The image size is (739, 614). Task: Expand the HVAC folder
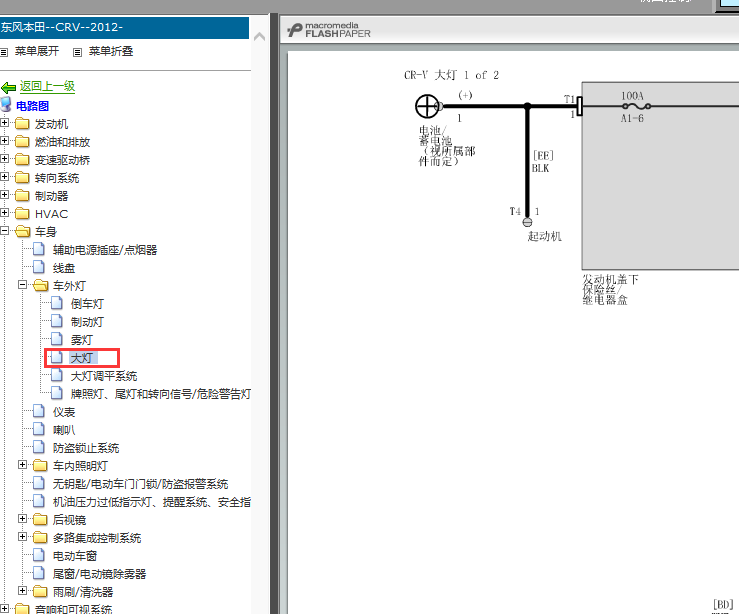click(x=5, y=213)
